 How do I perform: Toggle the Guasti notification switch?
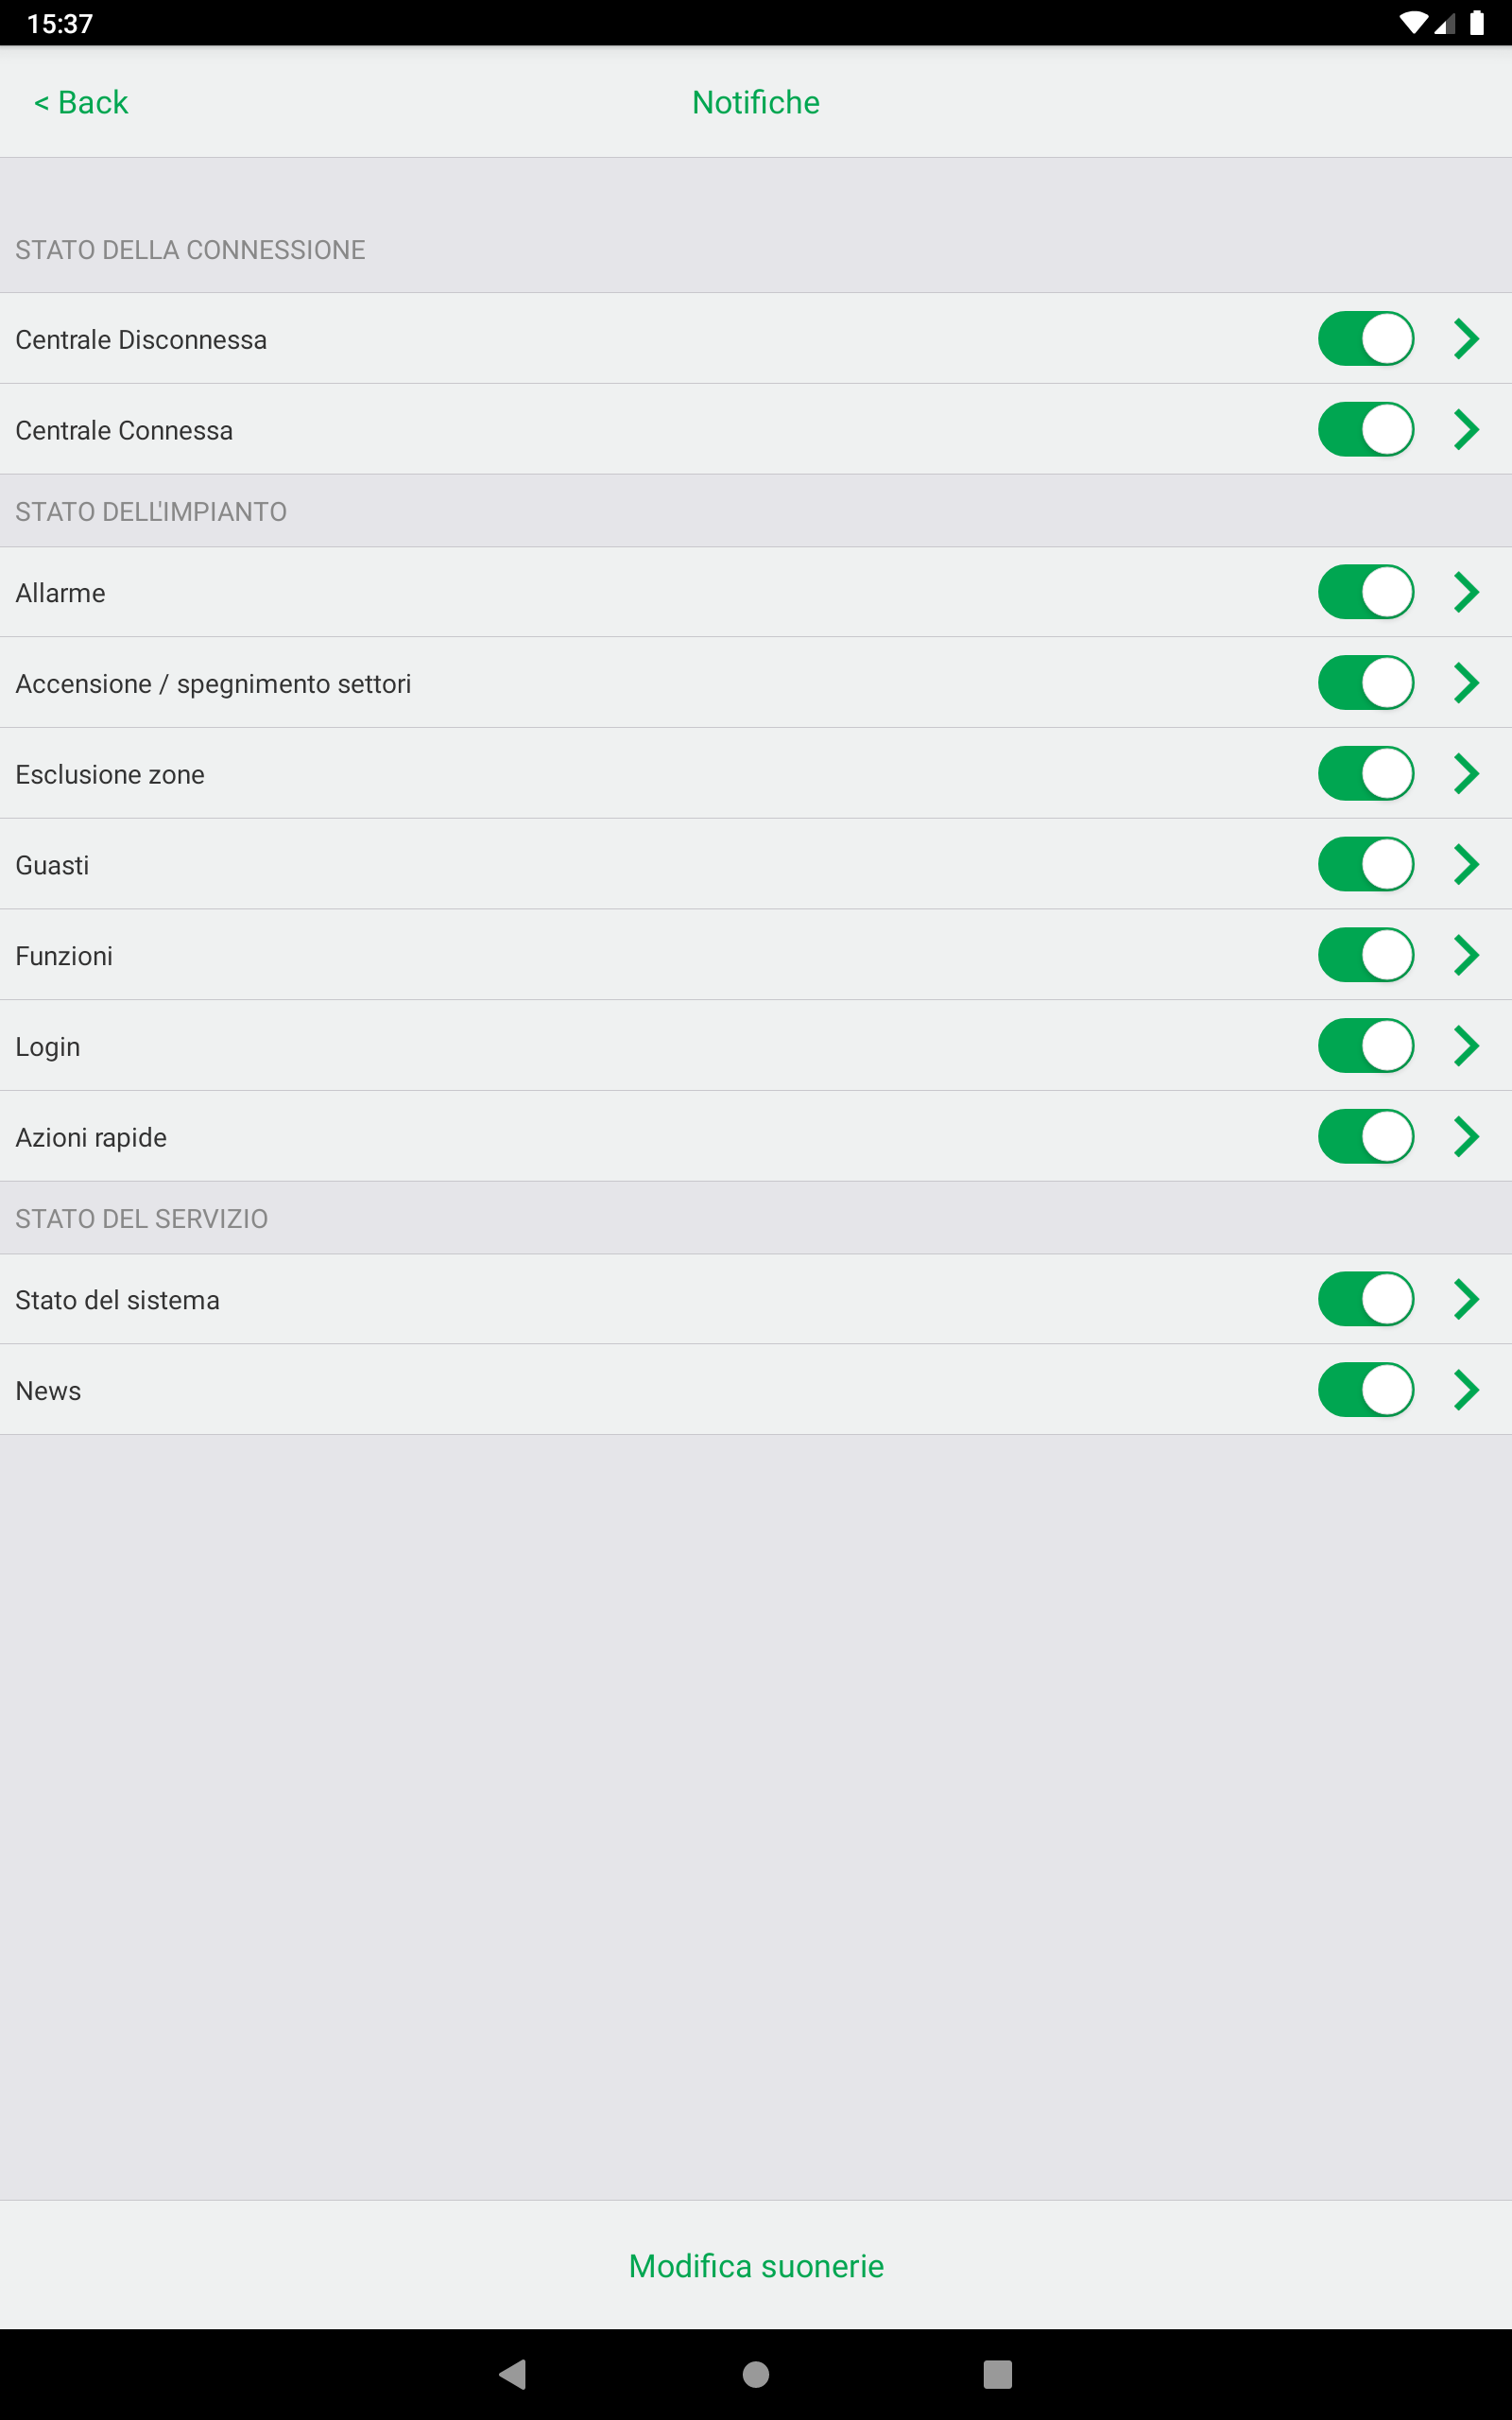point(1365,864)
